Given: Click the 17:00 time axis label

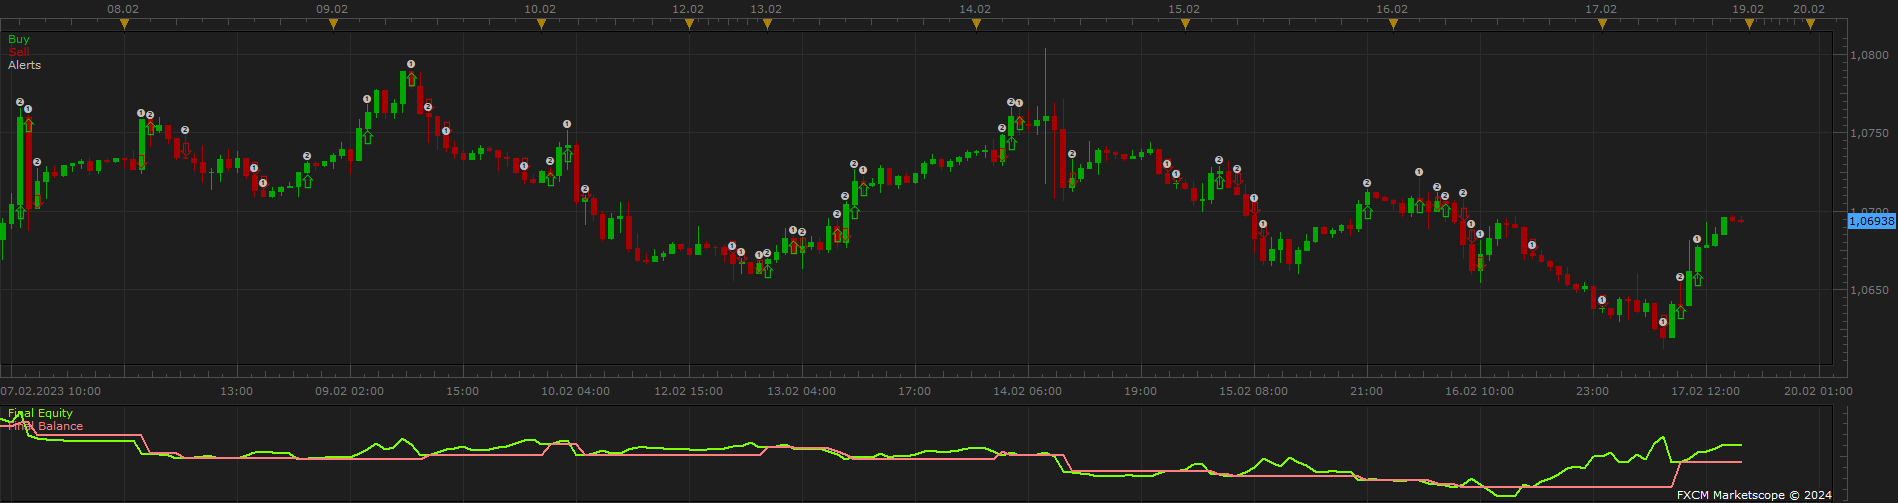Looking at the screenshot, I should click(x=915, y=391).
